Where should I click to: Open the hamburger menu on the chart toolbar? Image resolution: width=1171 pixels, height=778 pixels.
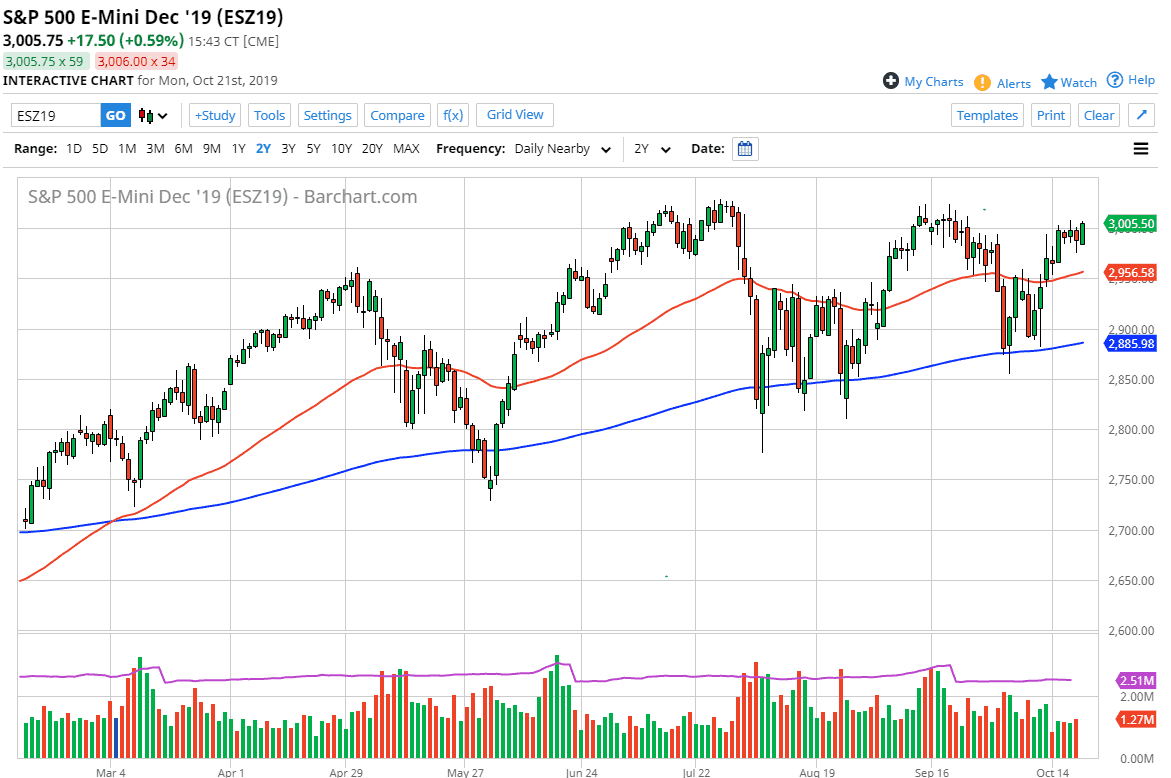pyautogui.click(x=1141, y=148)
